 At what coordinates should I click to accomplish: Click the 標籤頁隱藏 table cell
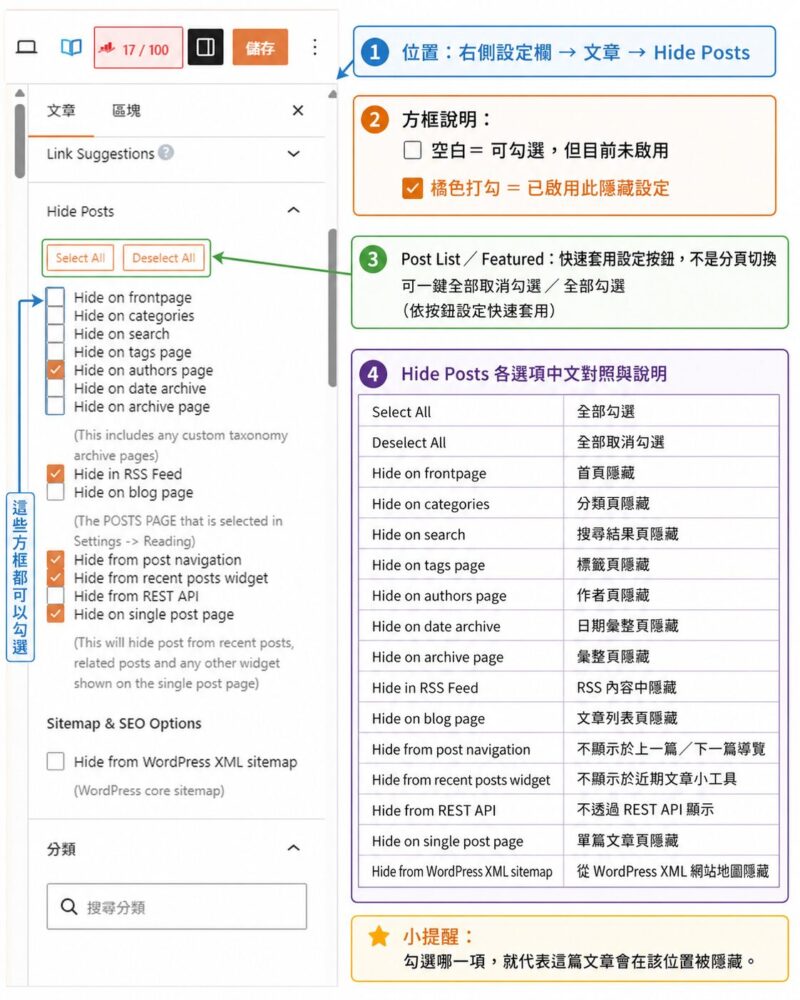pyautogui.click(x=671, y=565)
